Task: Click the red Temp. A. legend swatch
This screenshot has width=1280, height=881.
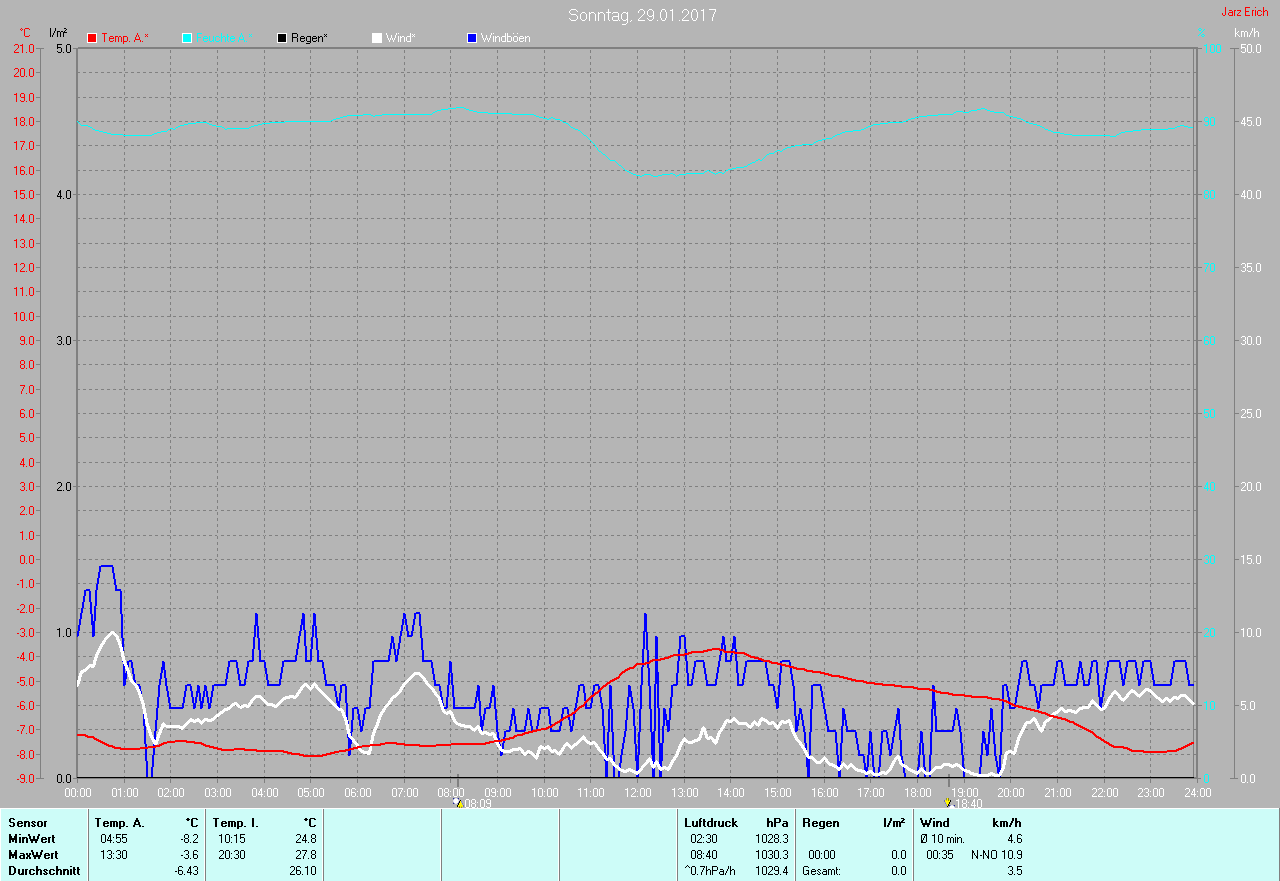Action: click(x=92, y=38)
